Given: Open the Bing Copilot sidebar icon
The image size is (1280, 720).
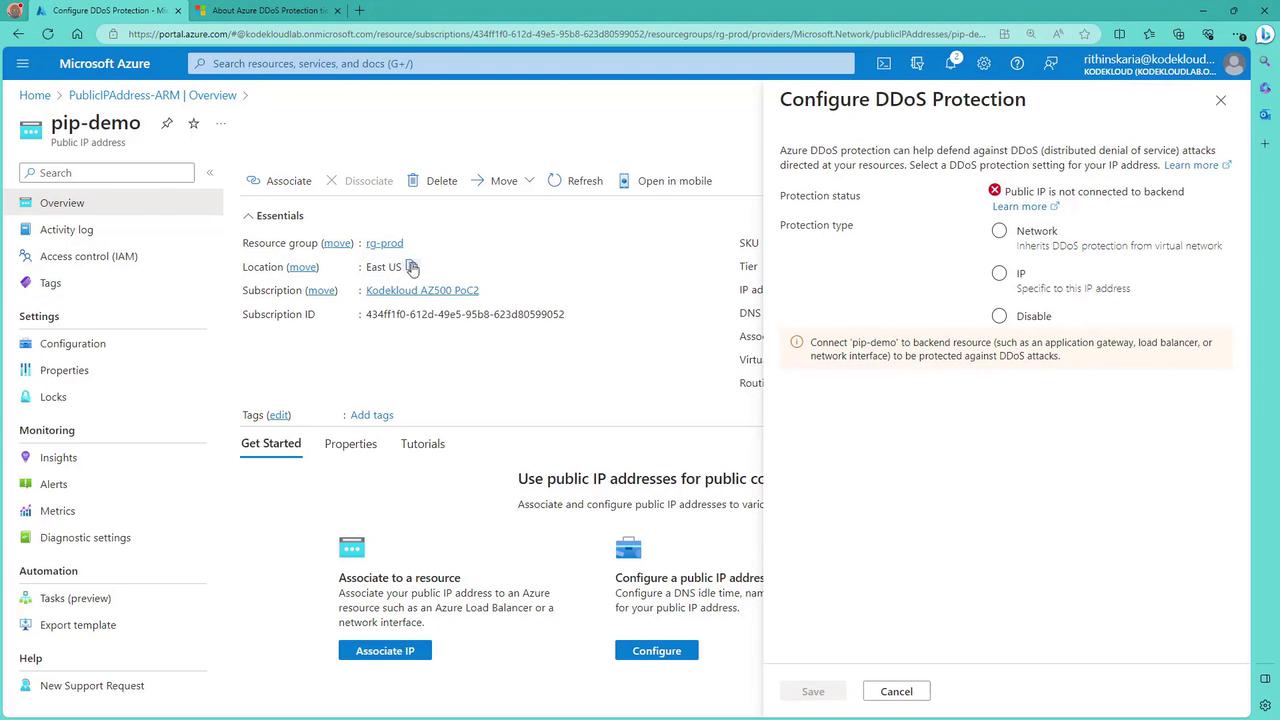Looking at the screenshot, I should (x=1265, y=35).
